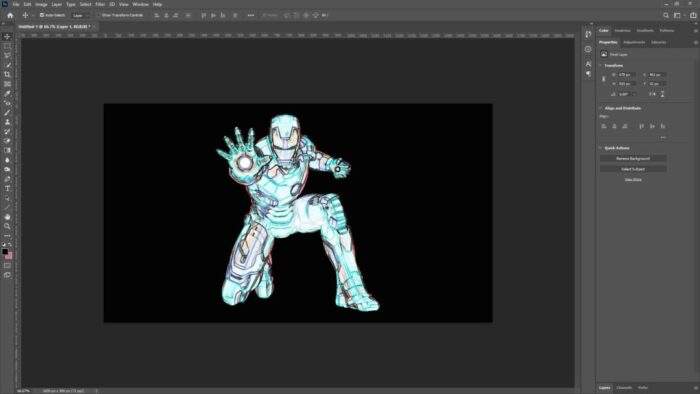
Task: Select the Eyedropper tool
Action: (x=7, y=93)
